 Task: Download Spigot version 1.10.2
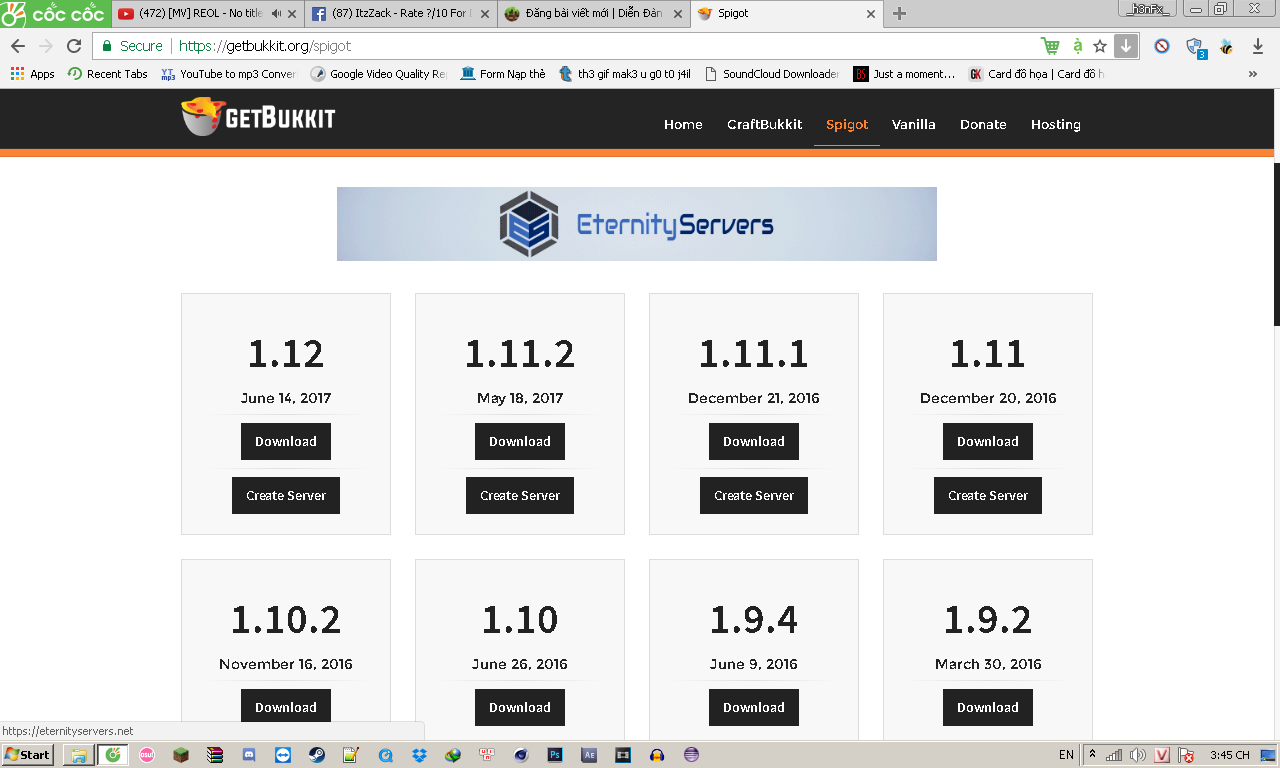[286, 707]
